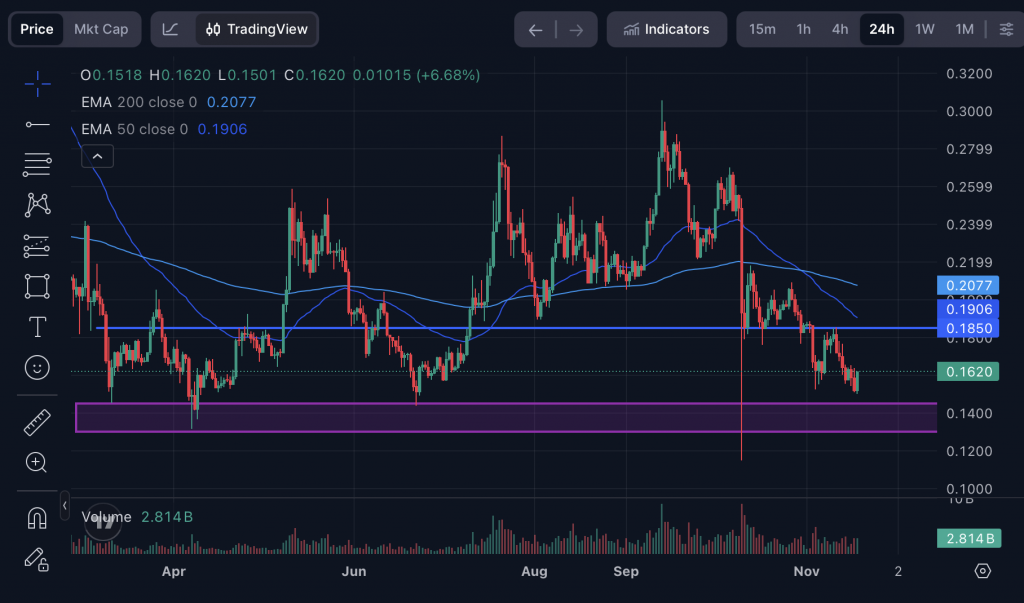Select the text annotation tool

[37, 327]
